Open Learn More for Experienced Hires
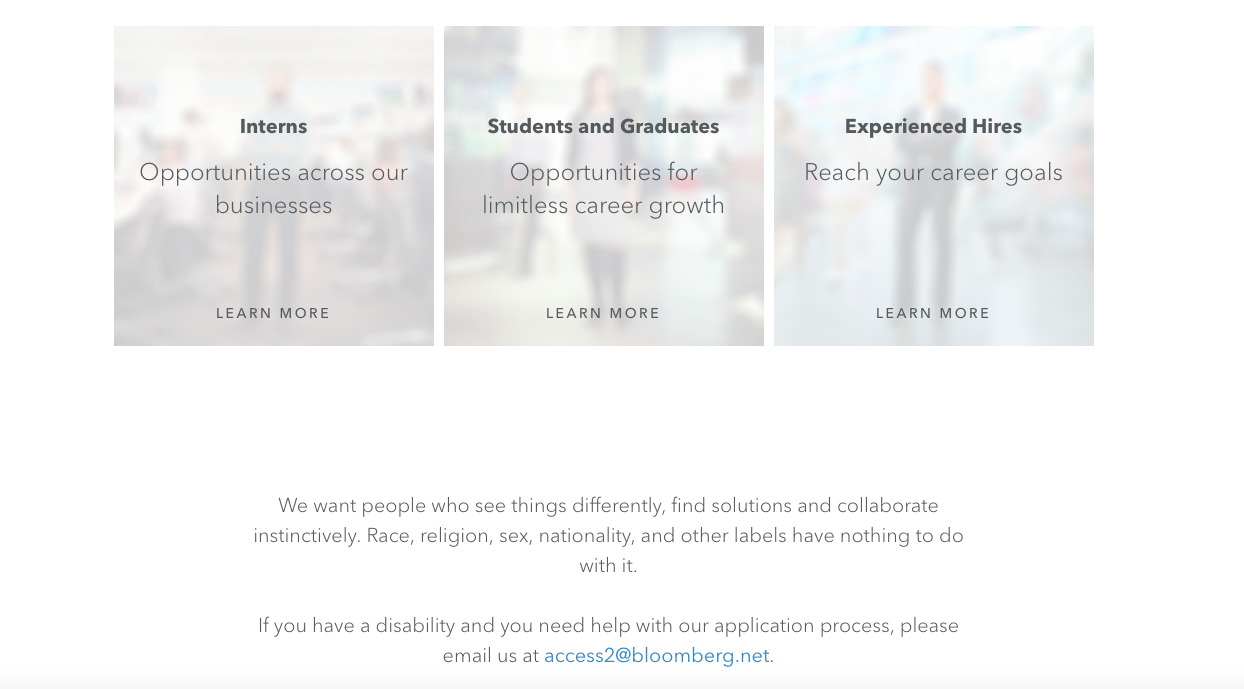The width and height of the screenshot is (1244, 689). coord(933,313)
